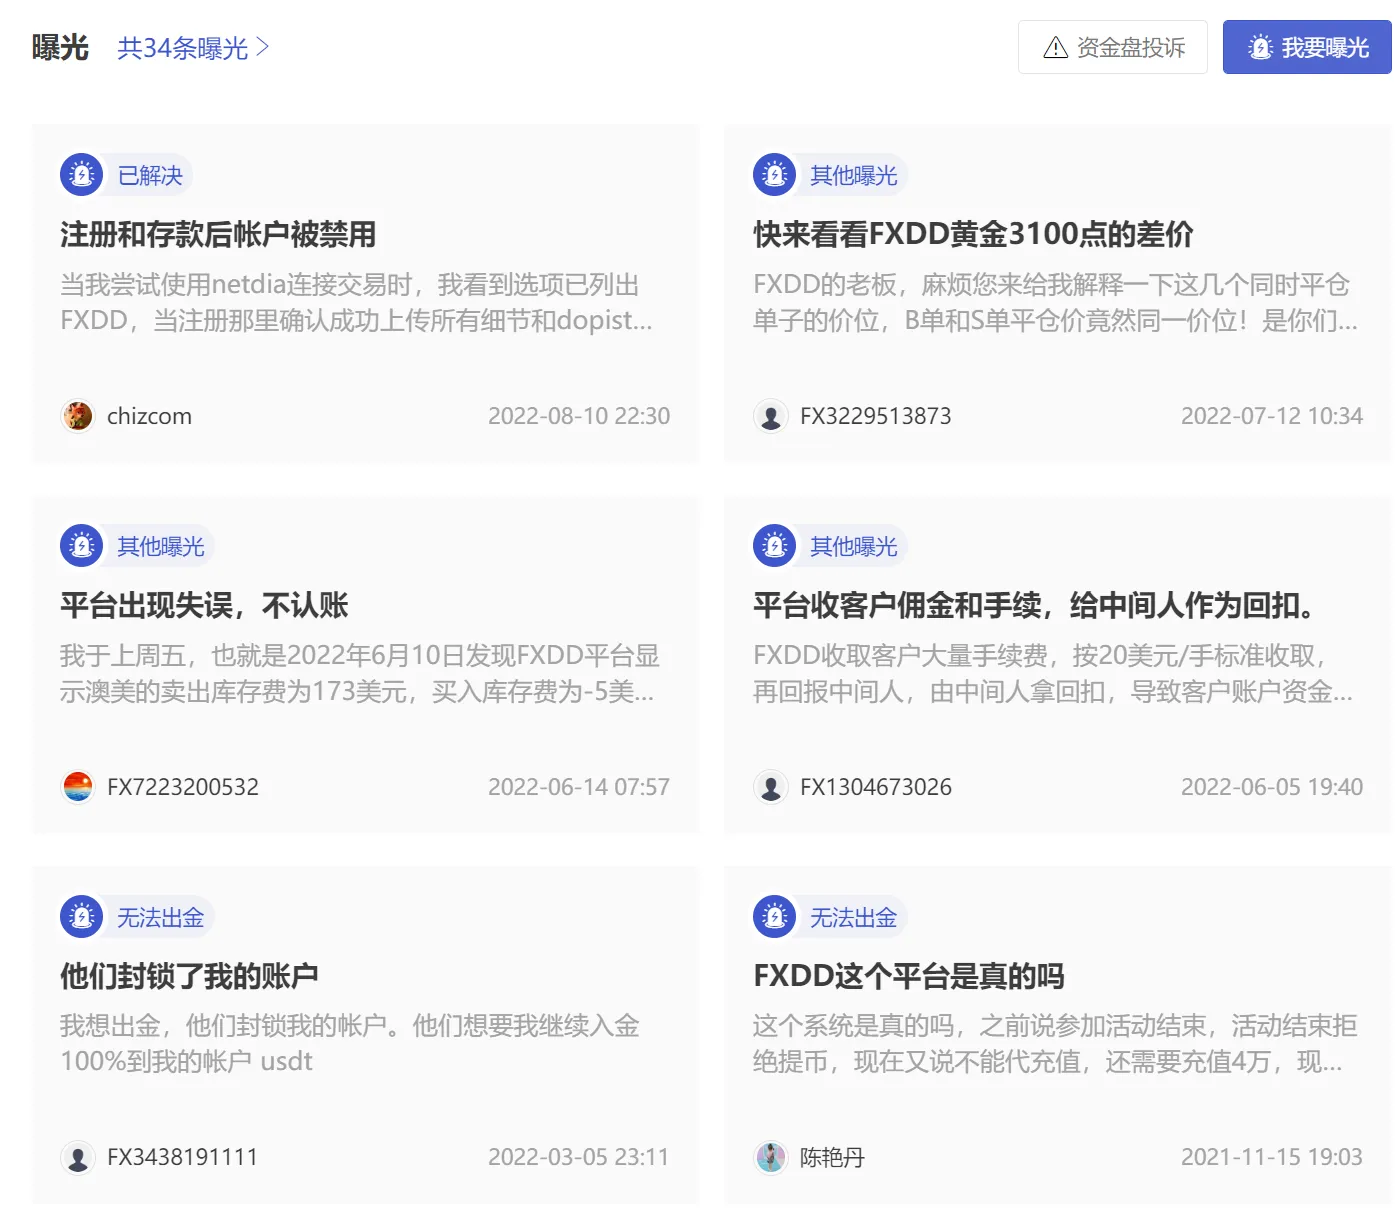1396x1214 pixels.
Task: Click the date 2022-07-12 10:34
Action: point(1272,416)
